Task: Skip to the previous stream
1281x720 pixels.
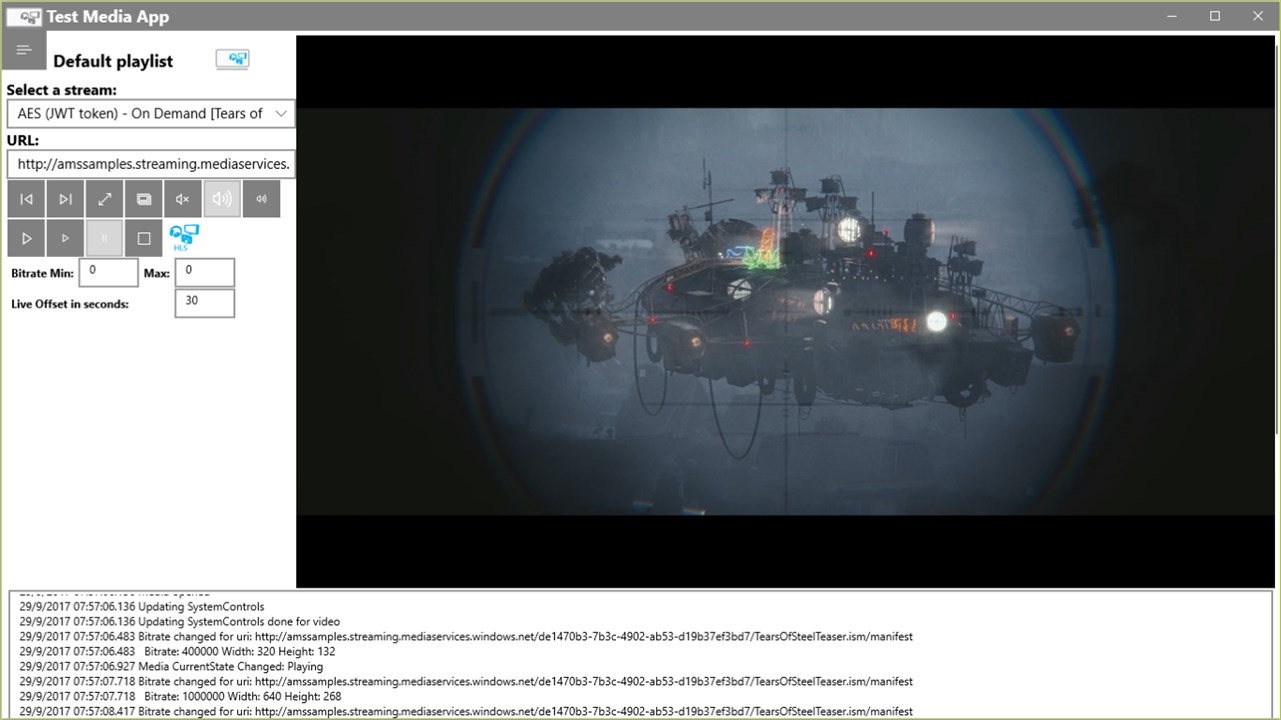Action: point(26,199)
